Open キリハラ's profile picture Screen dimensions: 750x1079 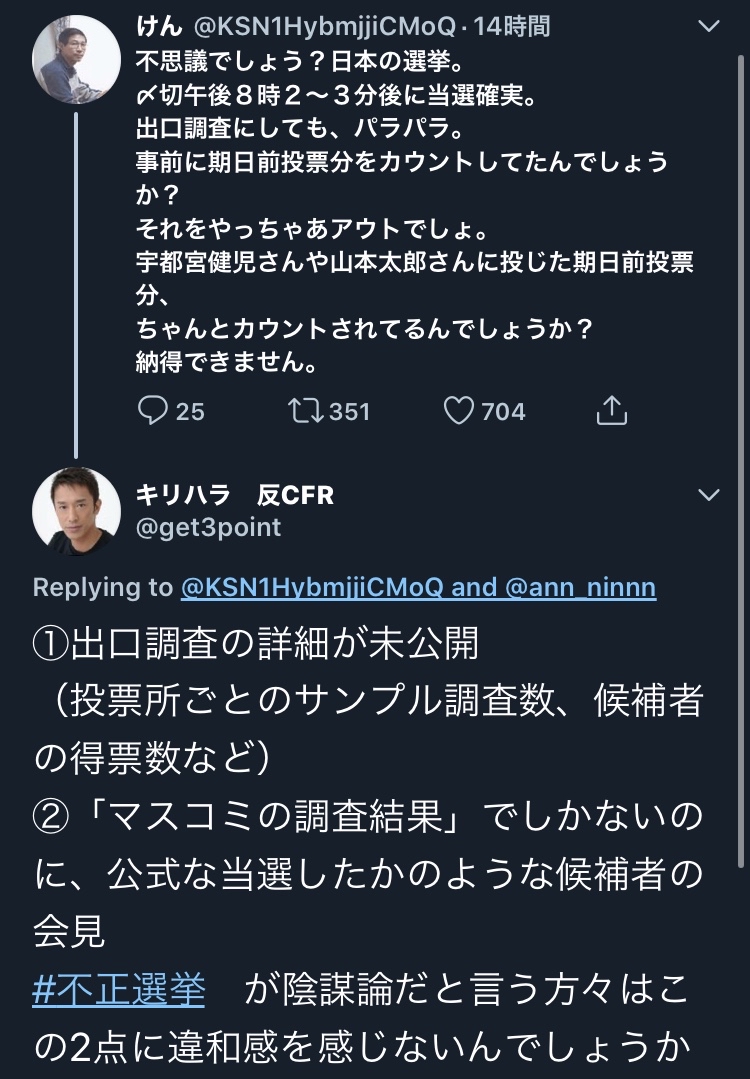[x=77, y=511]
